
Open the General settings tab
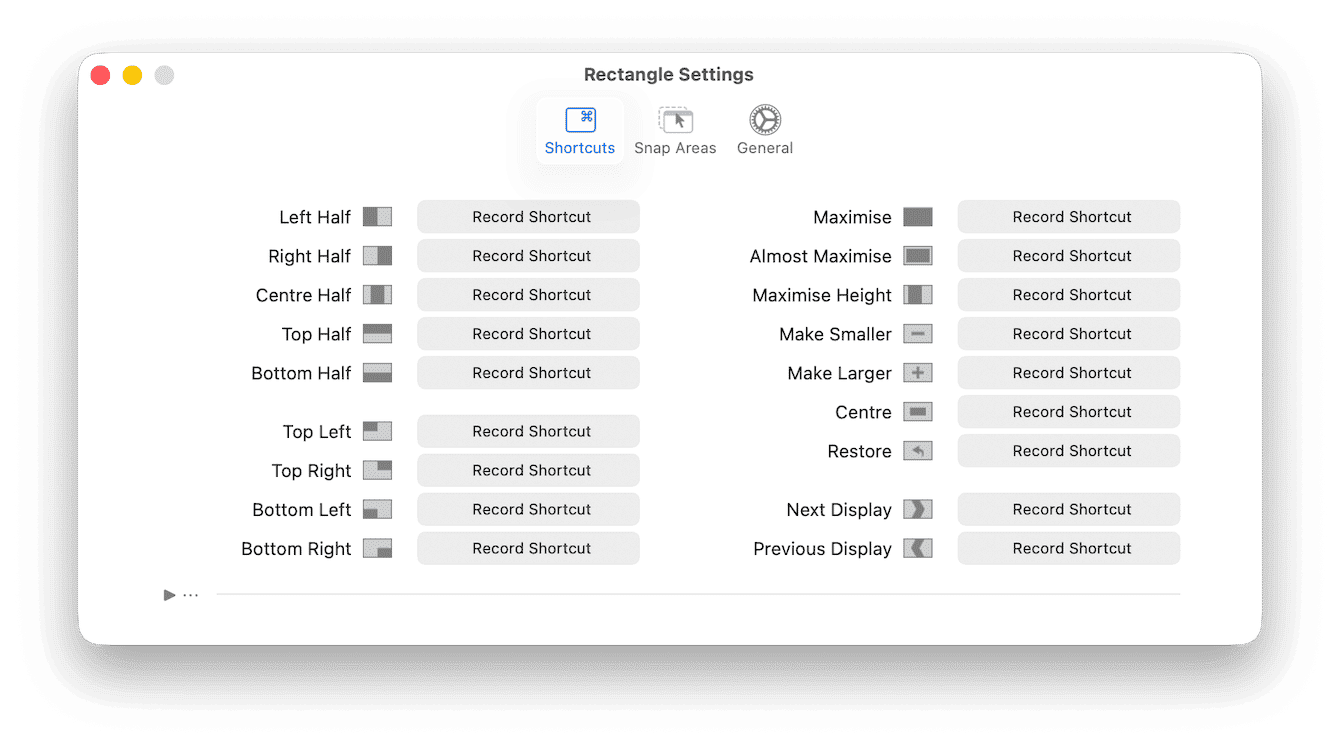tap(765, 131)
